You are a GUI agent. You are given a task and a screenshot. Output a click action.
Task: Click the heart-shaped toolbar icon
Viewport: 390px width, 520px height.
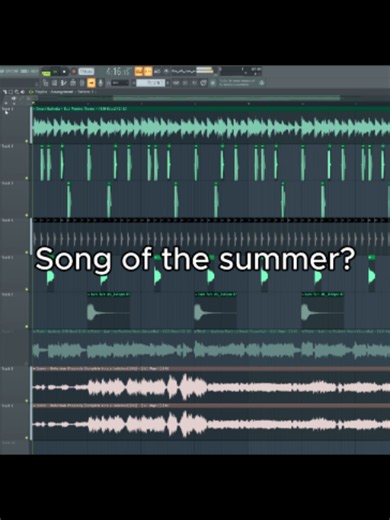(x=203, y=83)
